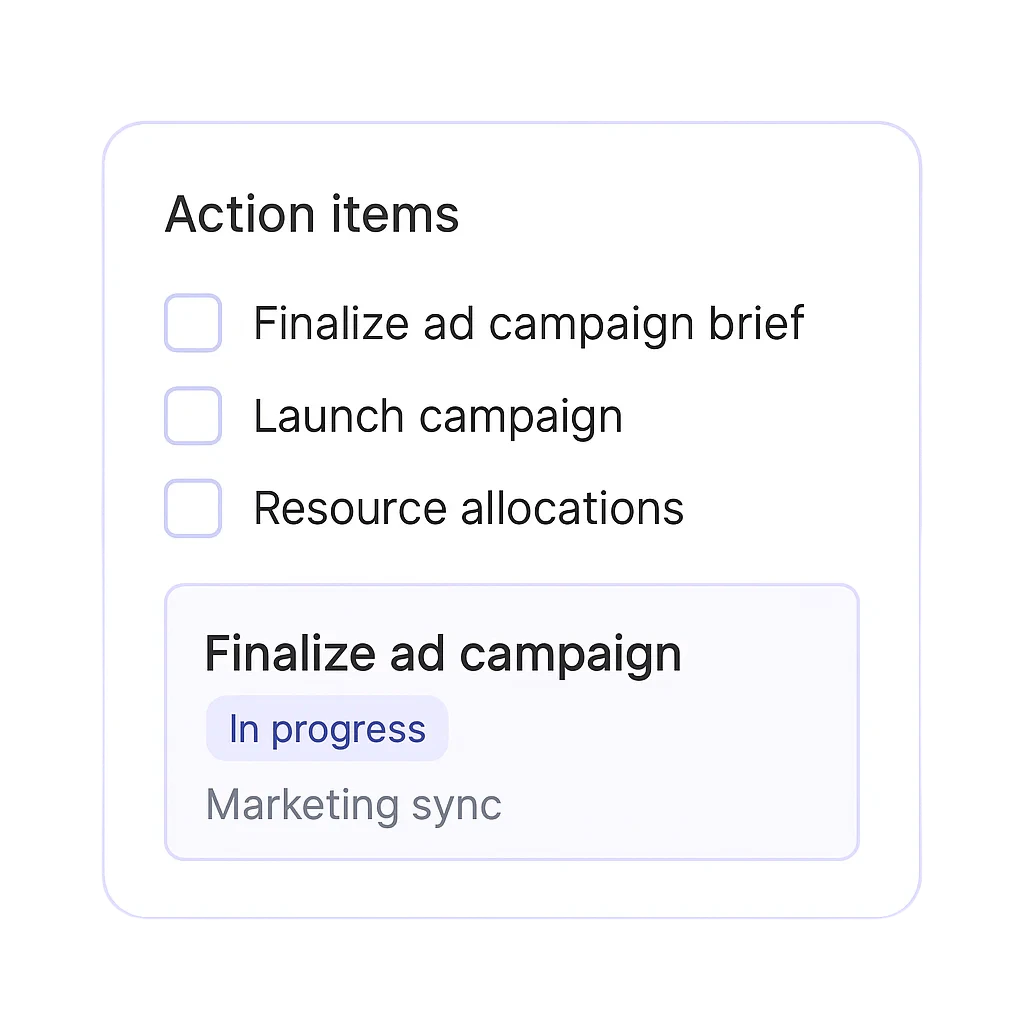The width and height of the screenshot is (1024, 1024).
Task: Toggle the Launch campaign checkbox off
Action: pos(193,415)
